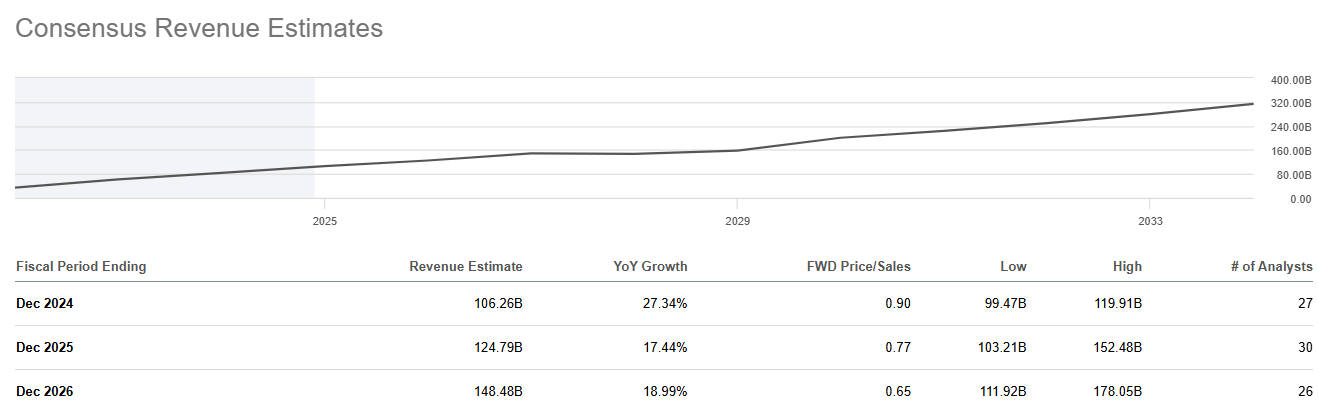Click the 106.26B revenue estimate value
The height and width of the screenshot is (413, 1318).
tap(496, 304)
